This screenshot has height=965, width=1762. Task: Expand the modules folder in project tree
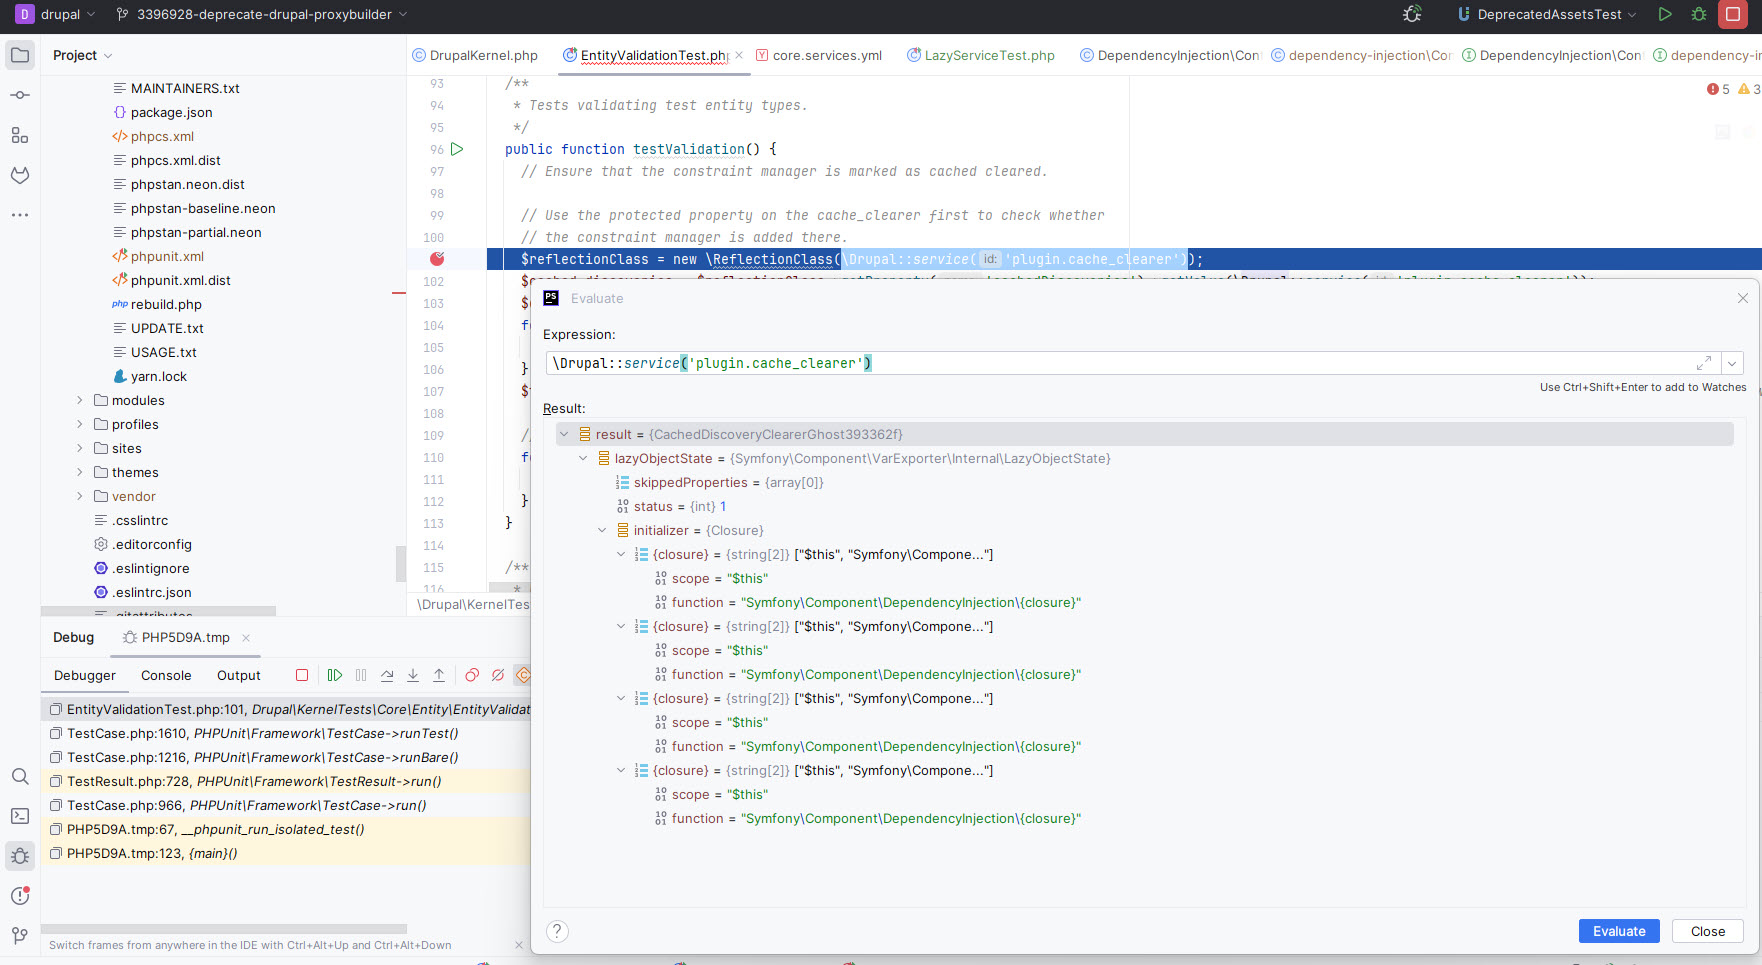80,400
